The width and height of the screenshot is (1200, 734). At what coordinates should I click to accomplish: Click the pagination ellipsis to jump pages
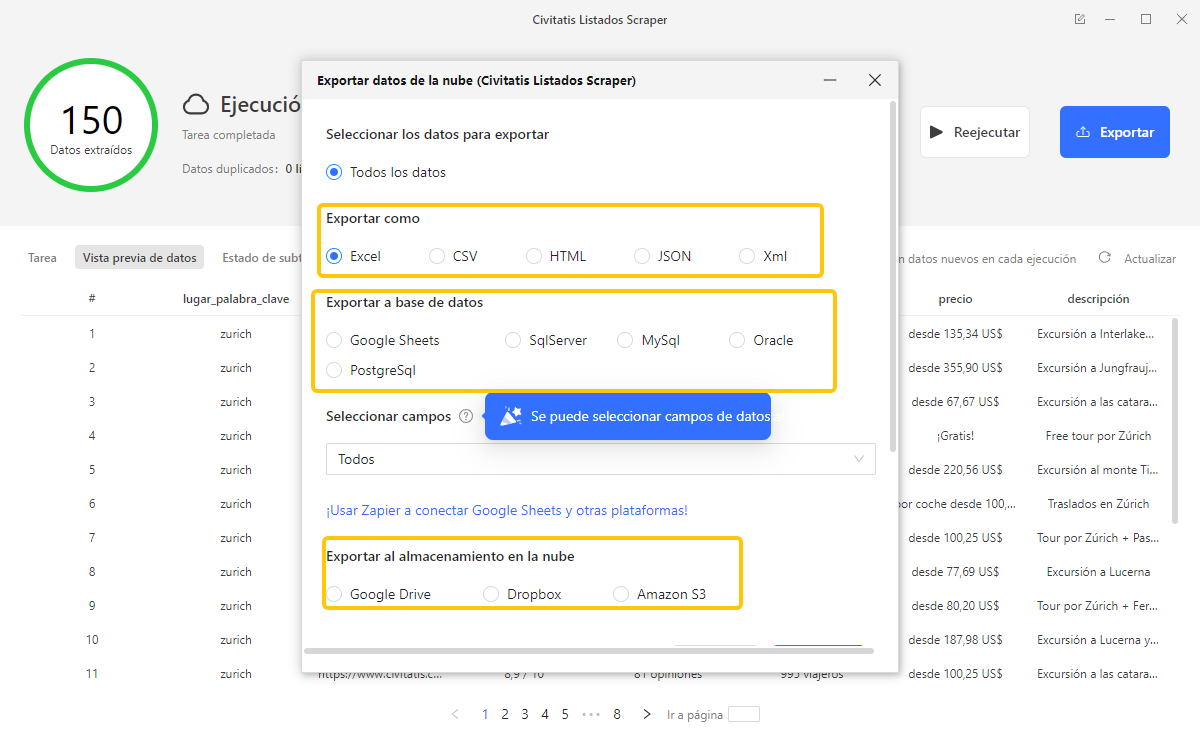(x=591, y=714)
